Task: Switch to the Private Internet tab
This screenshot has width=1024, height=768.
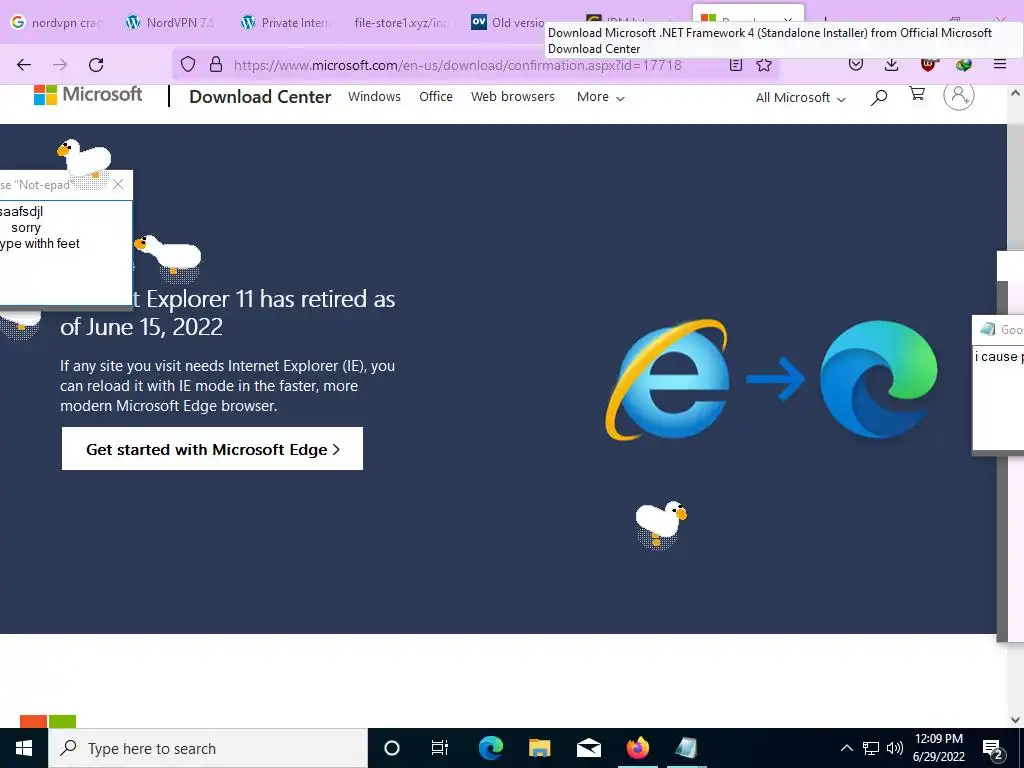Action: click(x=285, y=23)
